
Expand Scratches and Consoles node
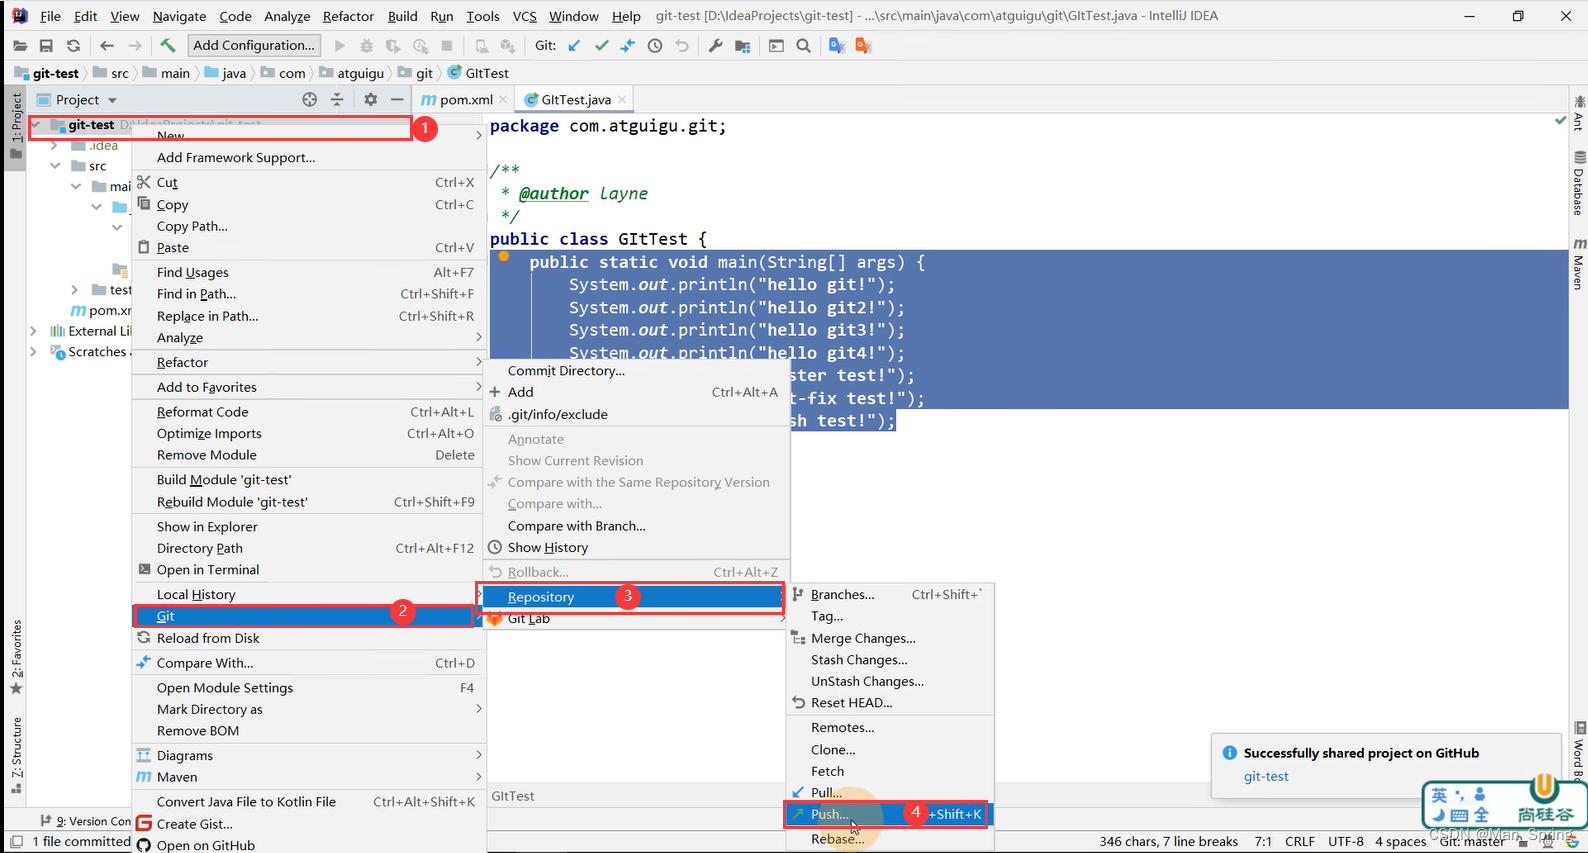coord(34,352)
